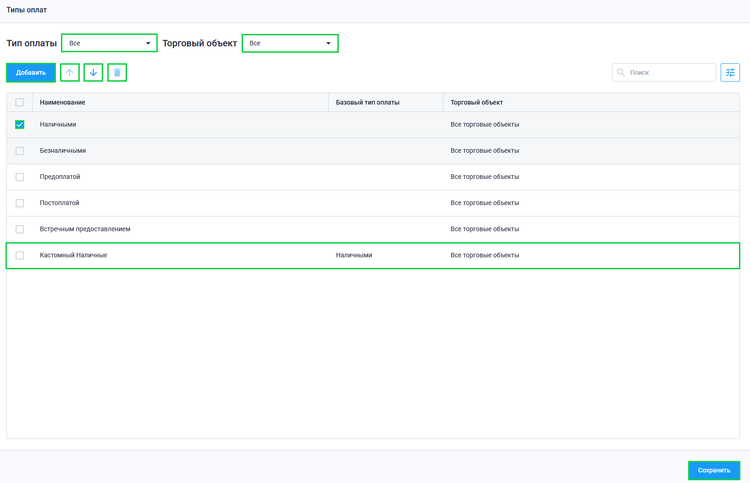Expand the Торговый объект dropdown
This screenshot has height=483, width=750.
290,43
